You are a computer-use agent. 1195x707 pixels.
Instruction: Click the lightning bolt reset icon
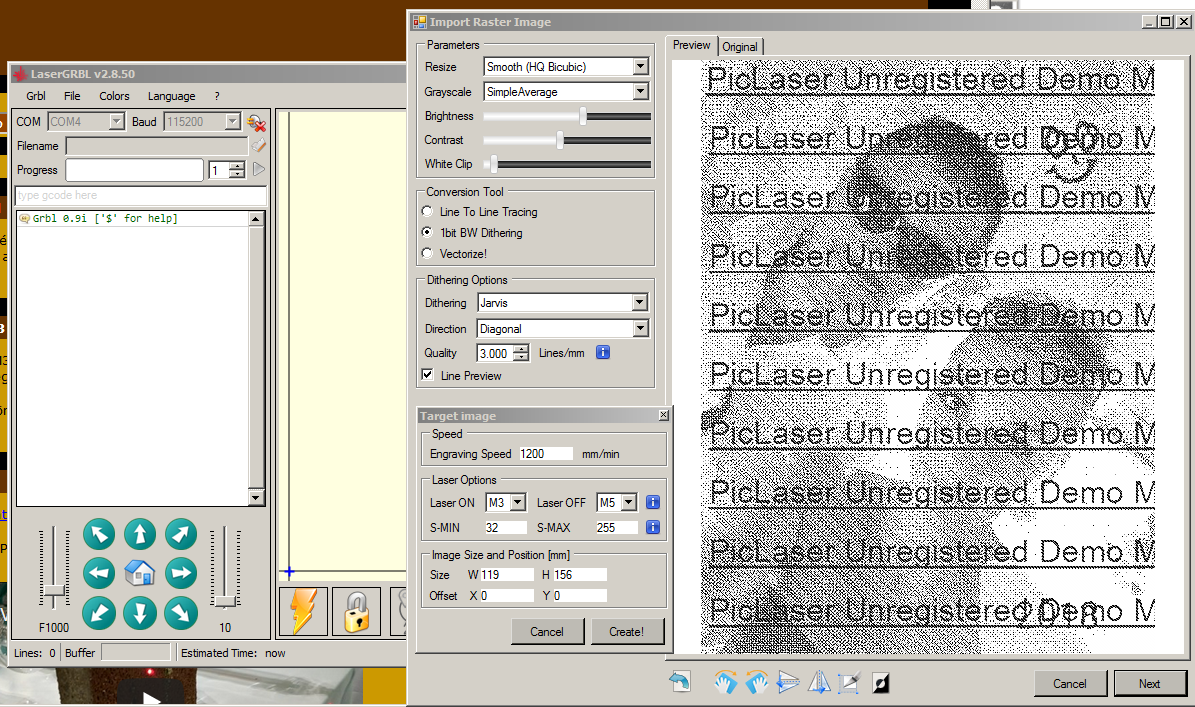pyautogui.click(x=303, y=610)
